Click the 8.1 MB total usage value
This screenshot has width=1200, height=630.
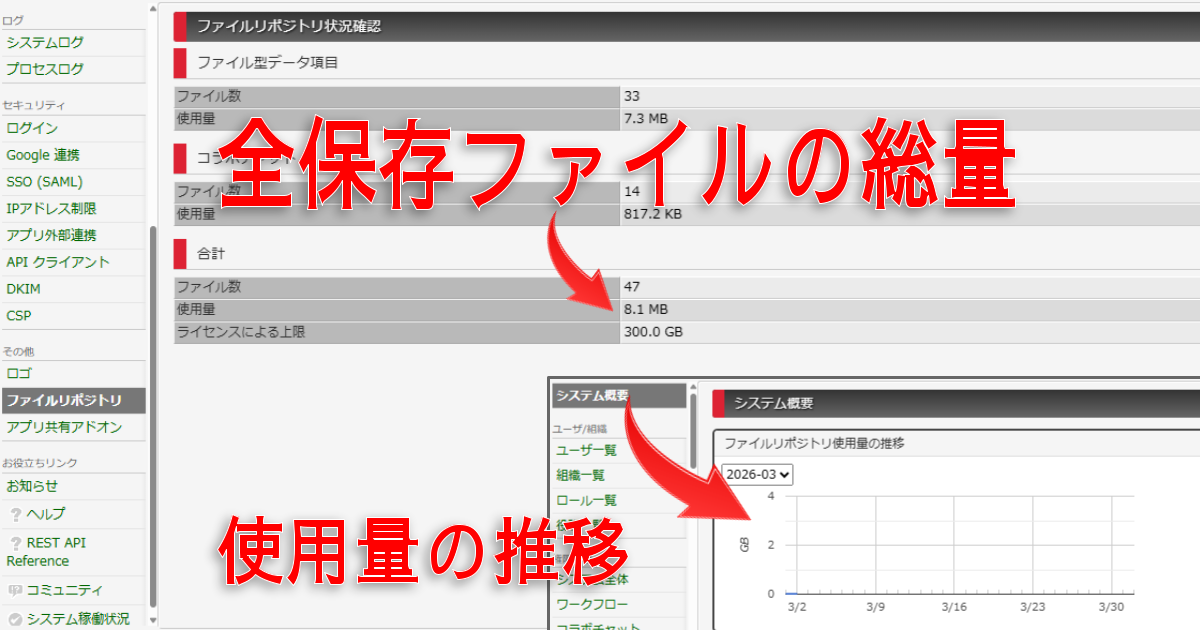pos(645,309)
